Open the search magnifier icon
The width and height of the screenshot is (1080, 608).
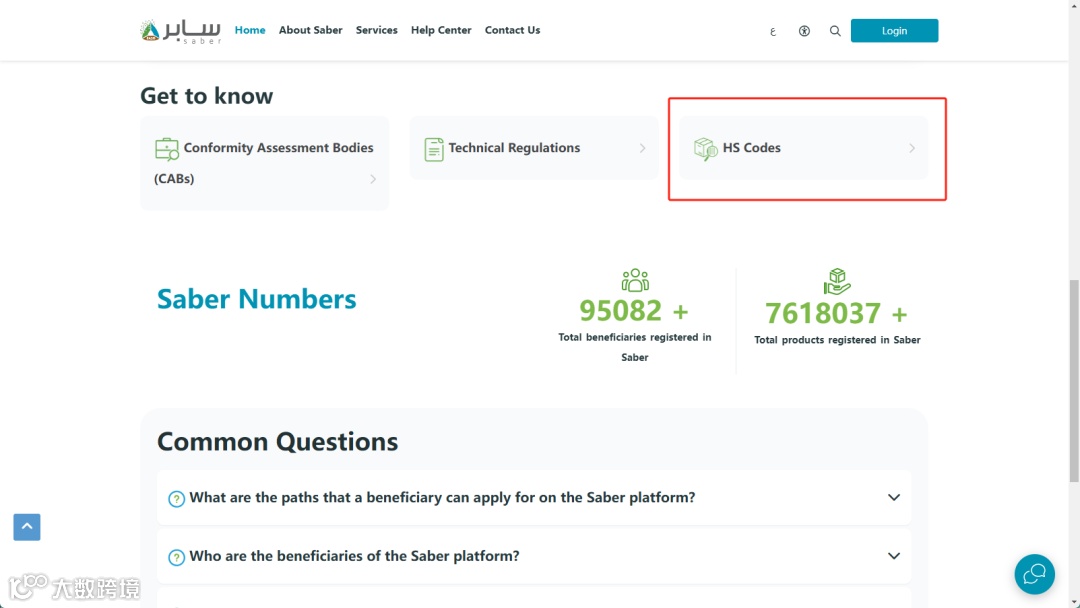[x=835, y=31]
